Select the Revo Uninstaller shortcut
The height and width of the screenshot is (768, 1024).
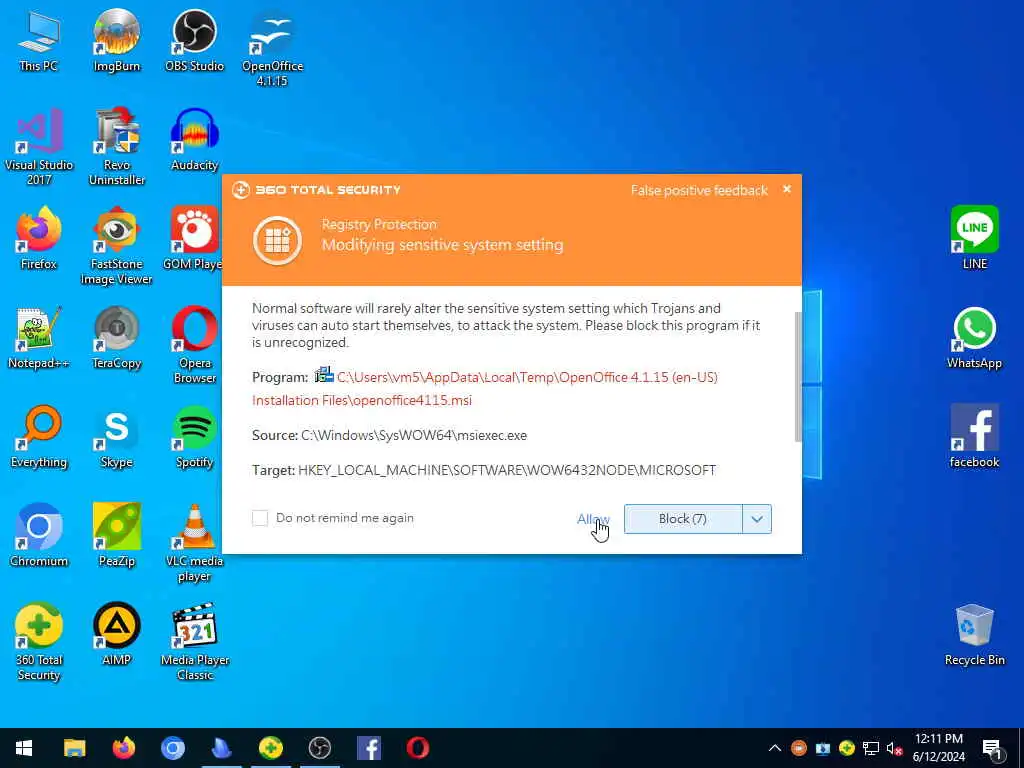(x=116, y=147)
